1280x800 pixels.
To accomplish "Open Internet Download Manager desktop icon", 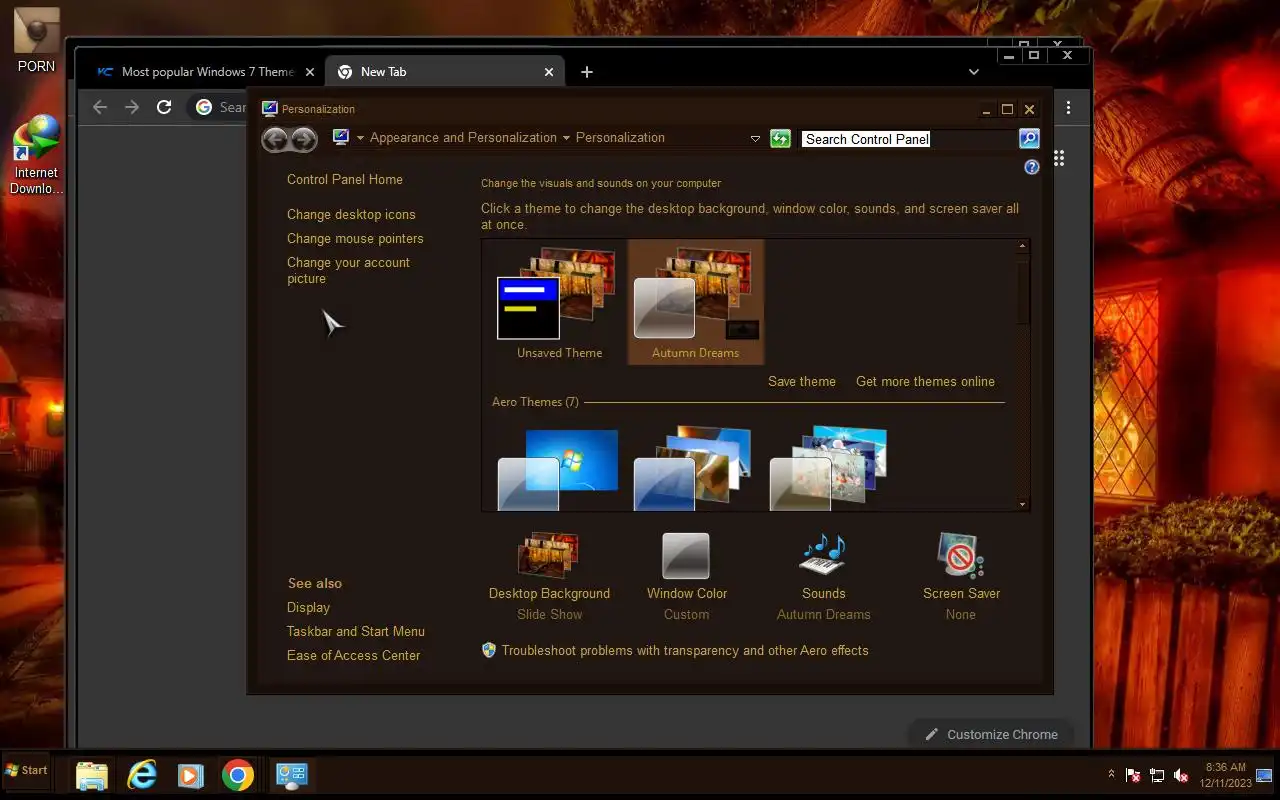I will pos(37,155).
